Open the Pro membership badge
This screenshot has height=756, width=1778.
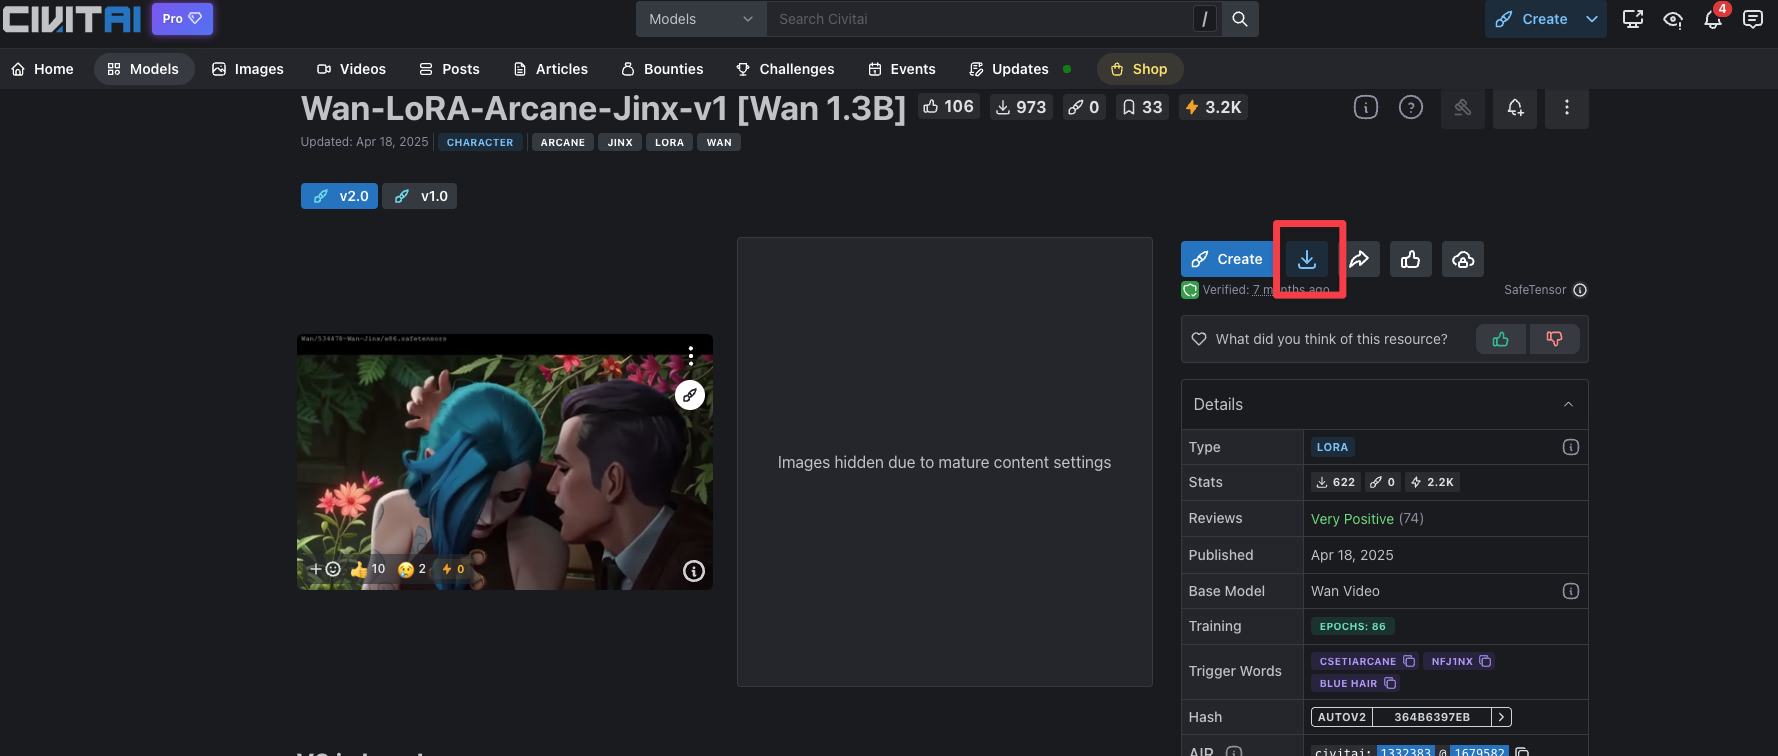coord(182,19)
